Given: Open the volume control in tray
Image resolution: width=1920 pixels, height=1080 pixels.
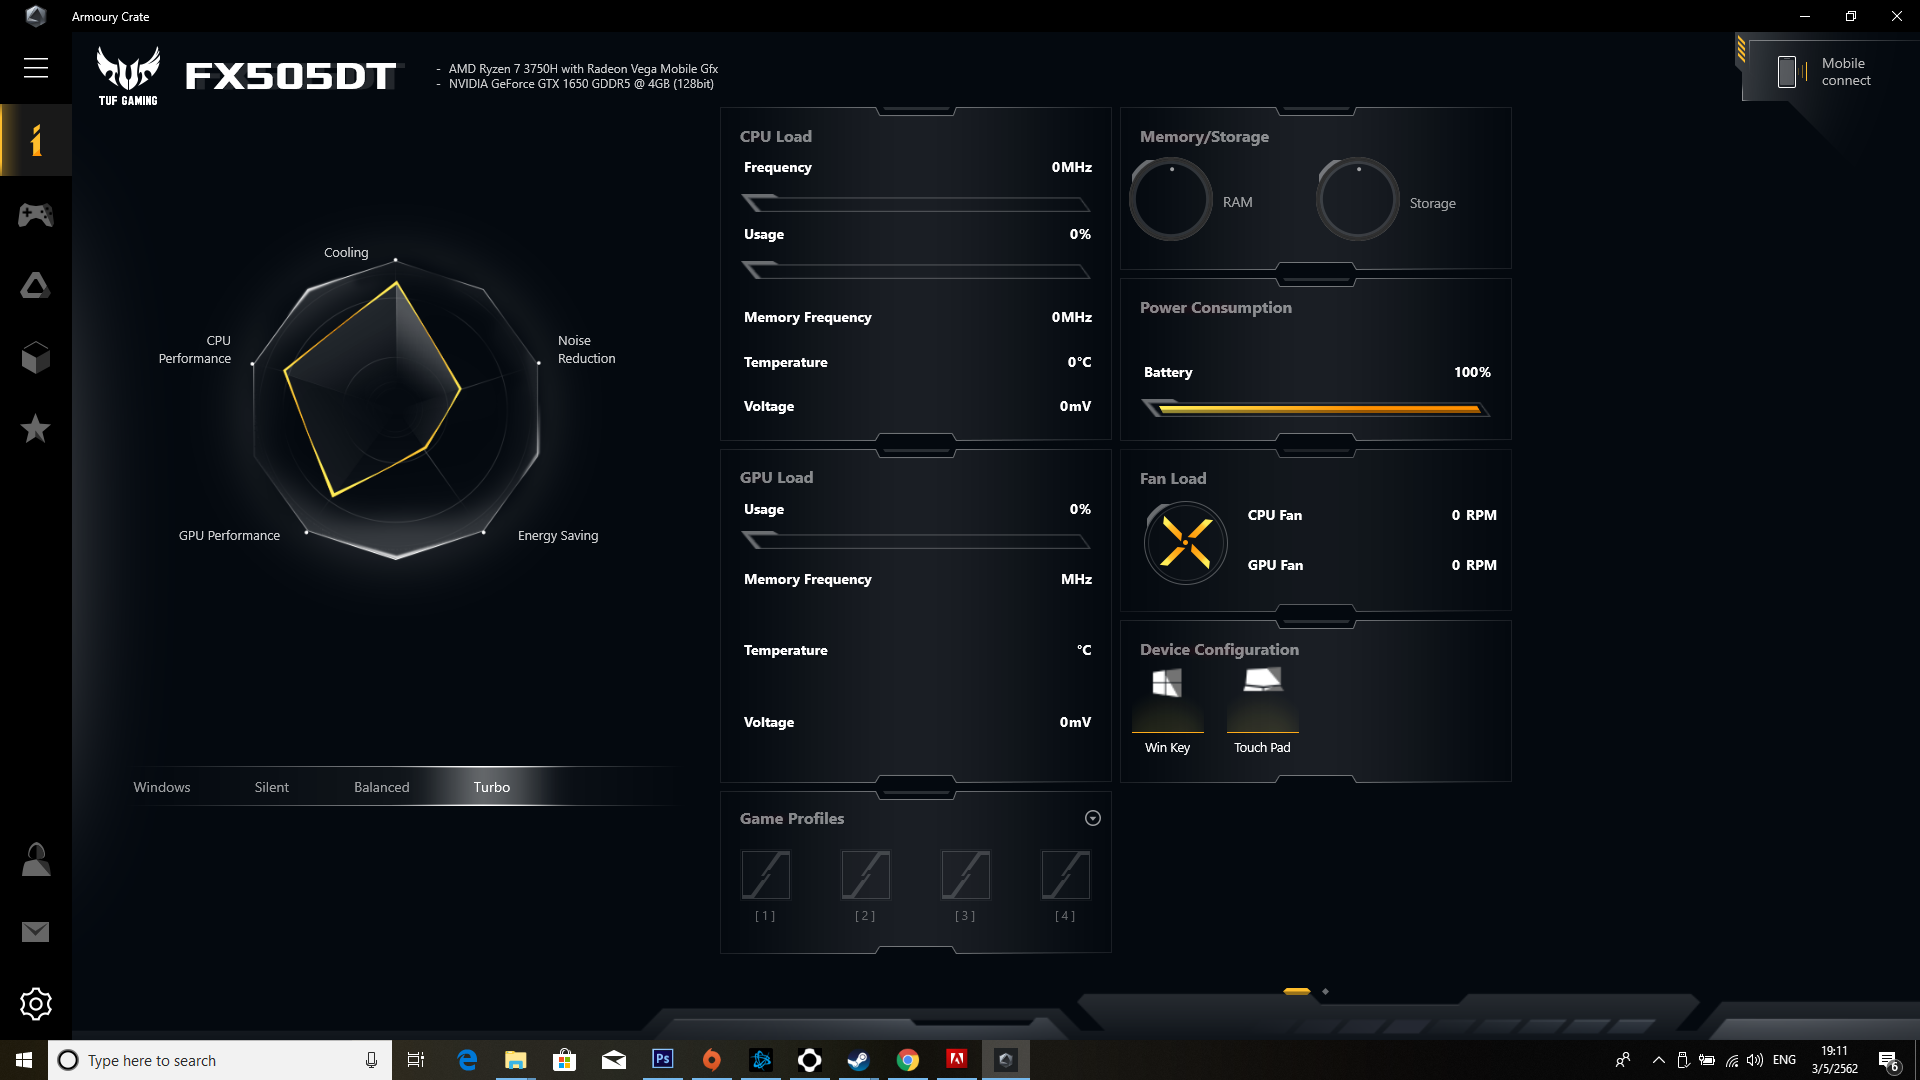Looking at the screenshot, I should 1755,1060.
